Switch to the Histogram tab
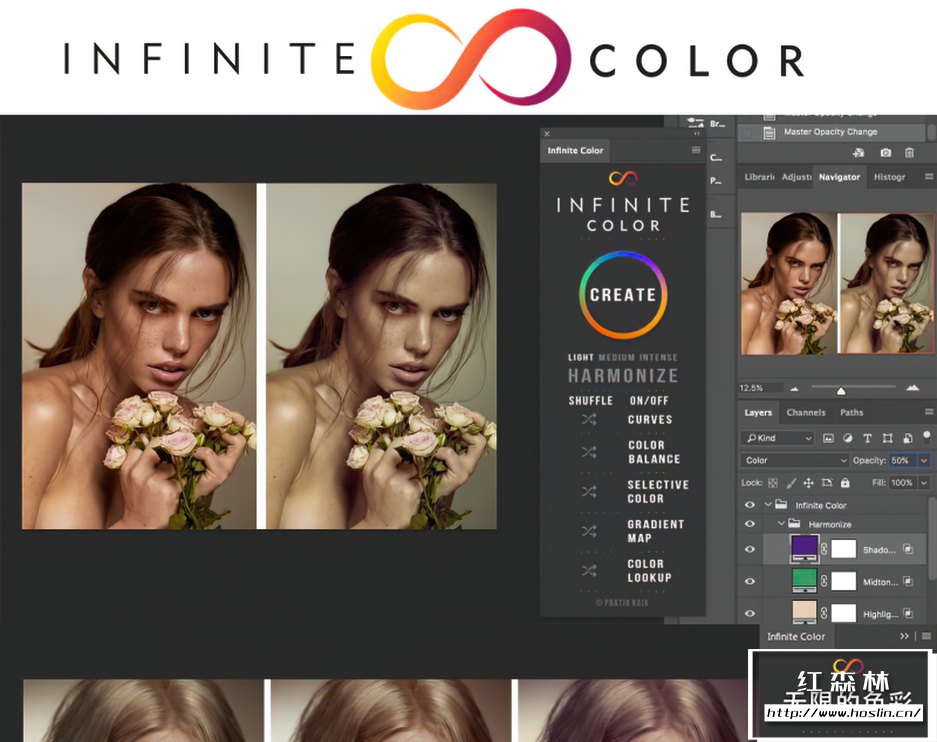The width and height of the screenshot is (937, 742). point(889,177)
